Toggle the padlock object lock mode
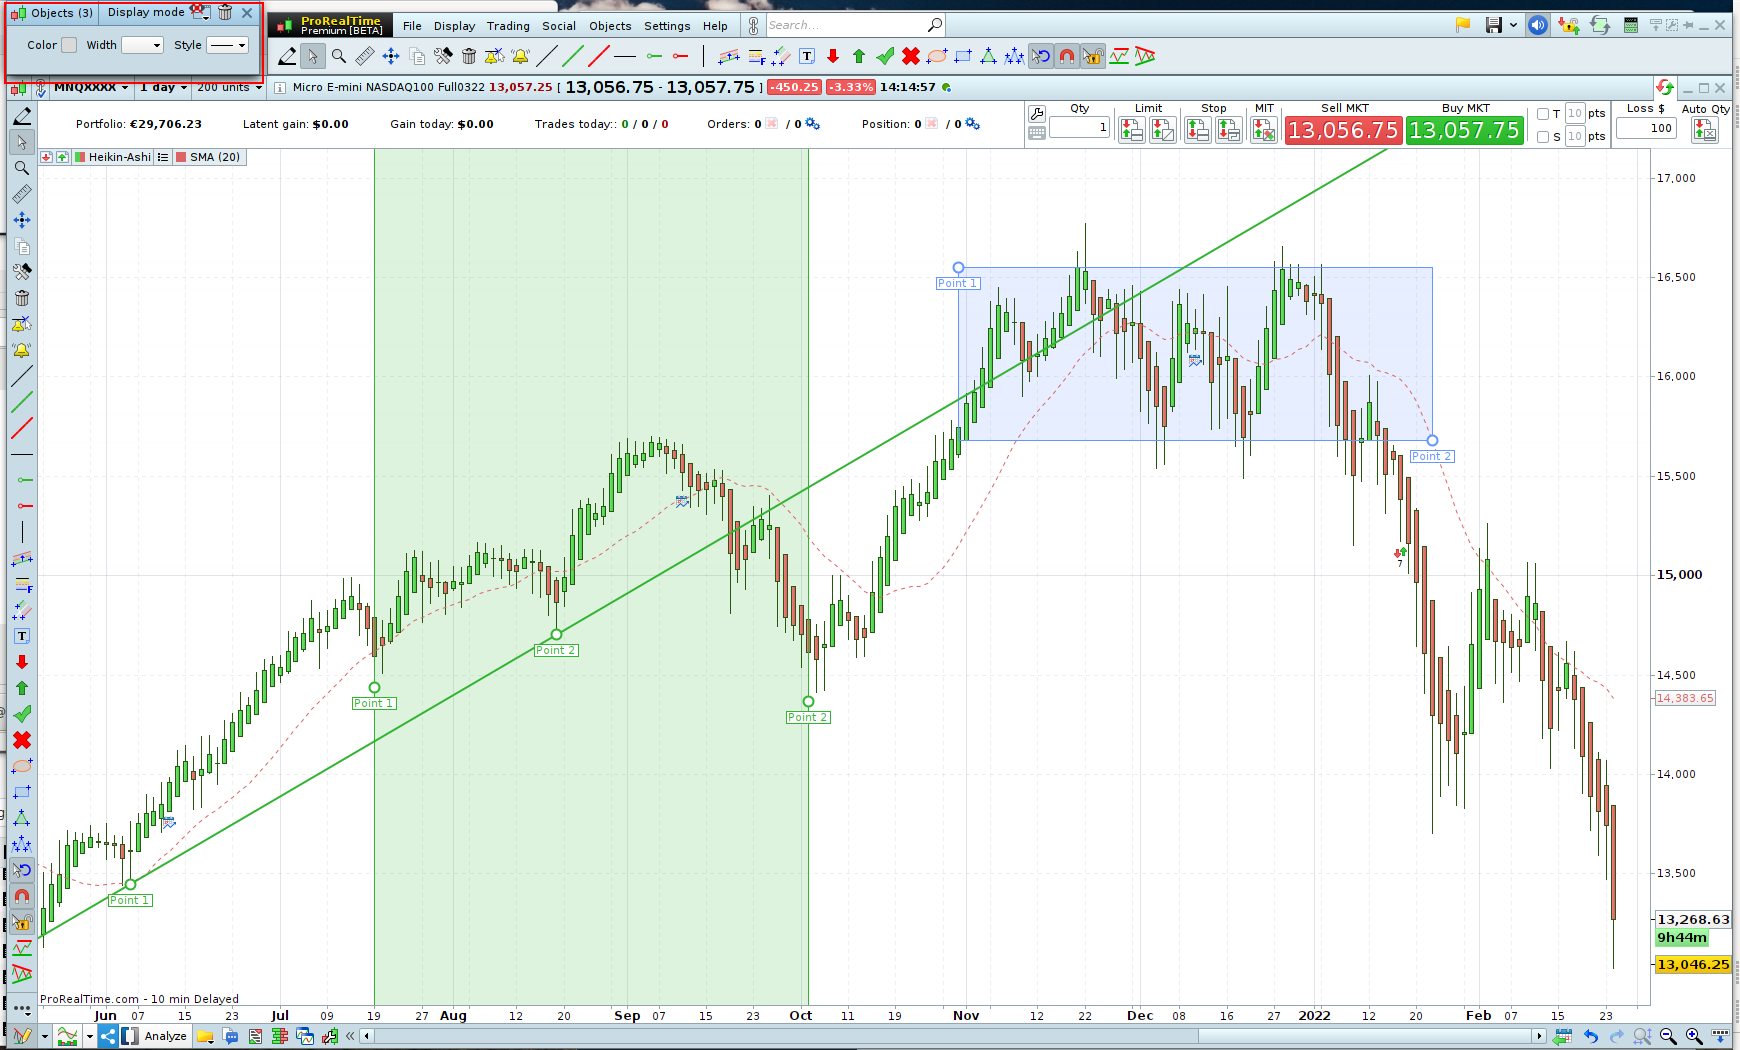Screen dimensions: 1740x1050 1093,56
